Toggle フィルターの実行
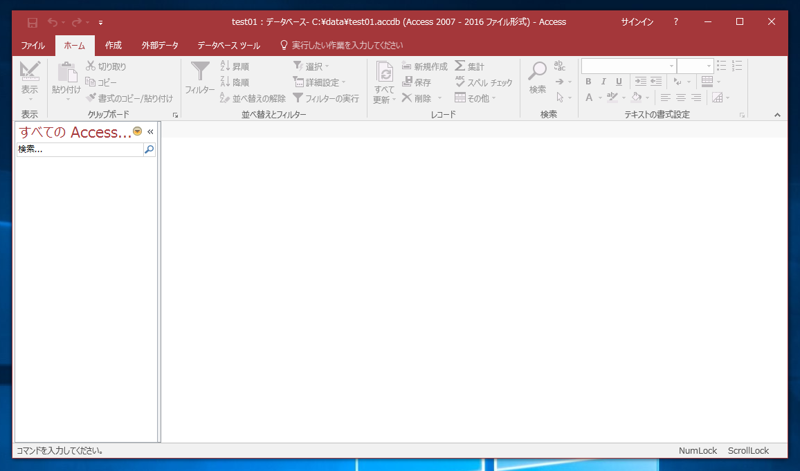Image resolution: width=800 pixels, height=471 pixels. pos(326,98)
